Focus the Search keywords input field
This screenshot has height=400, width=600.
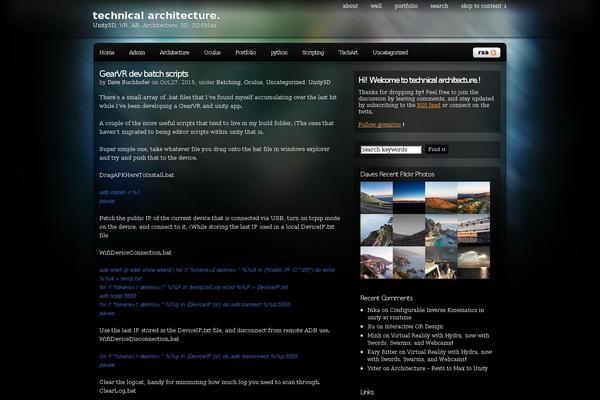pyautogui.click(x=391, y=150)
